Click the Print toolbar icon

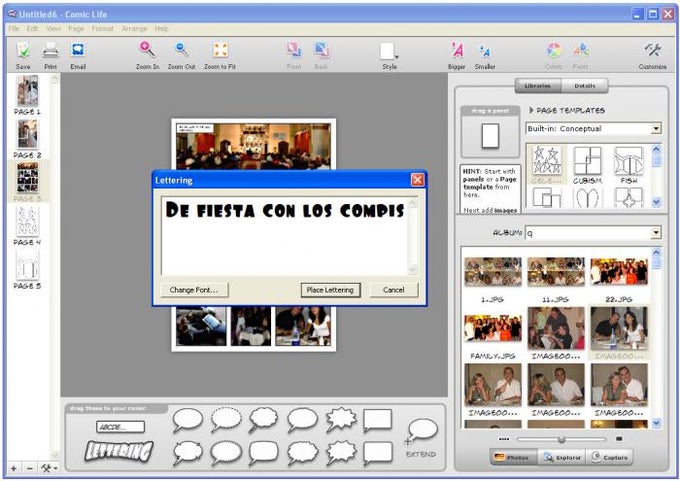(50, 51)
